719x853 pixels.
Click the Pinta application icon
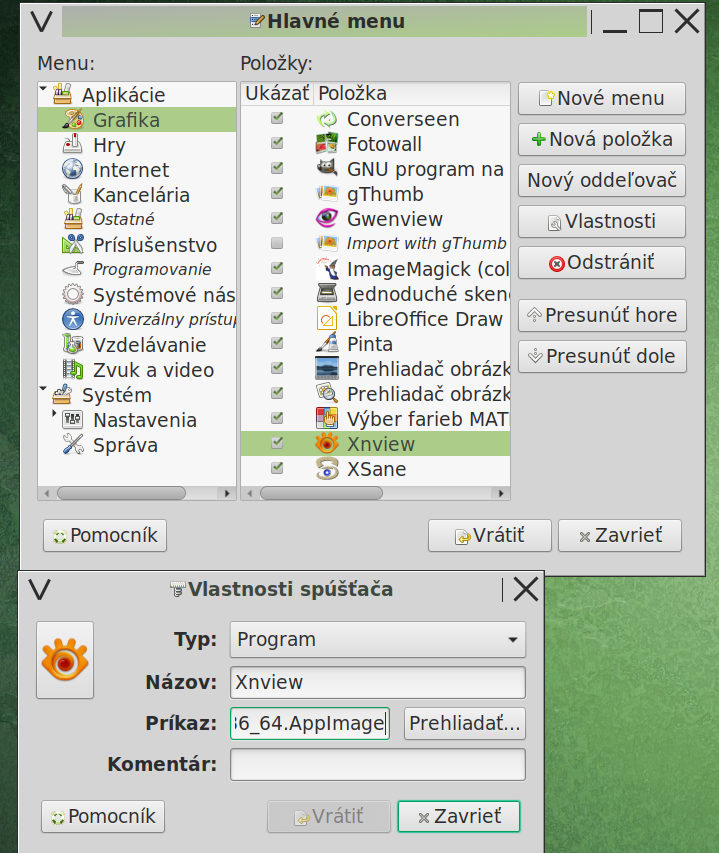327,344
